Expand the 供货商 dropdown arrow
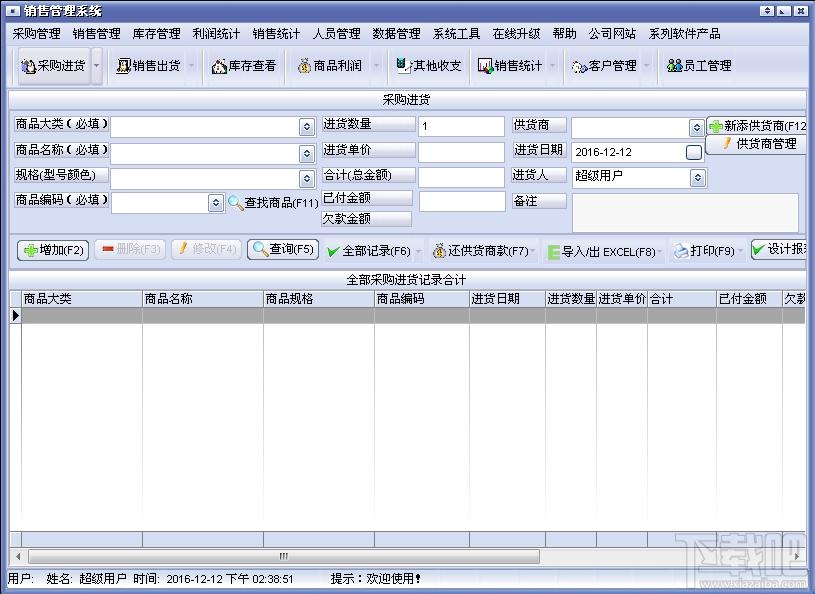Screen dimensions: 815x594 pyautogui.click(x=696, y=127)
